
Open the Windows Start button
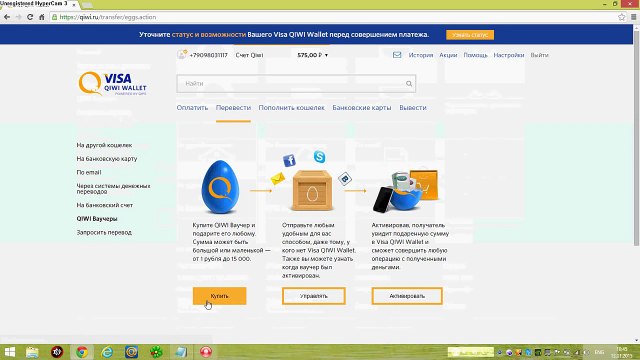(9, 352)
